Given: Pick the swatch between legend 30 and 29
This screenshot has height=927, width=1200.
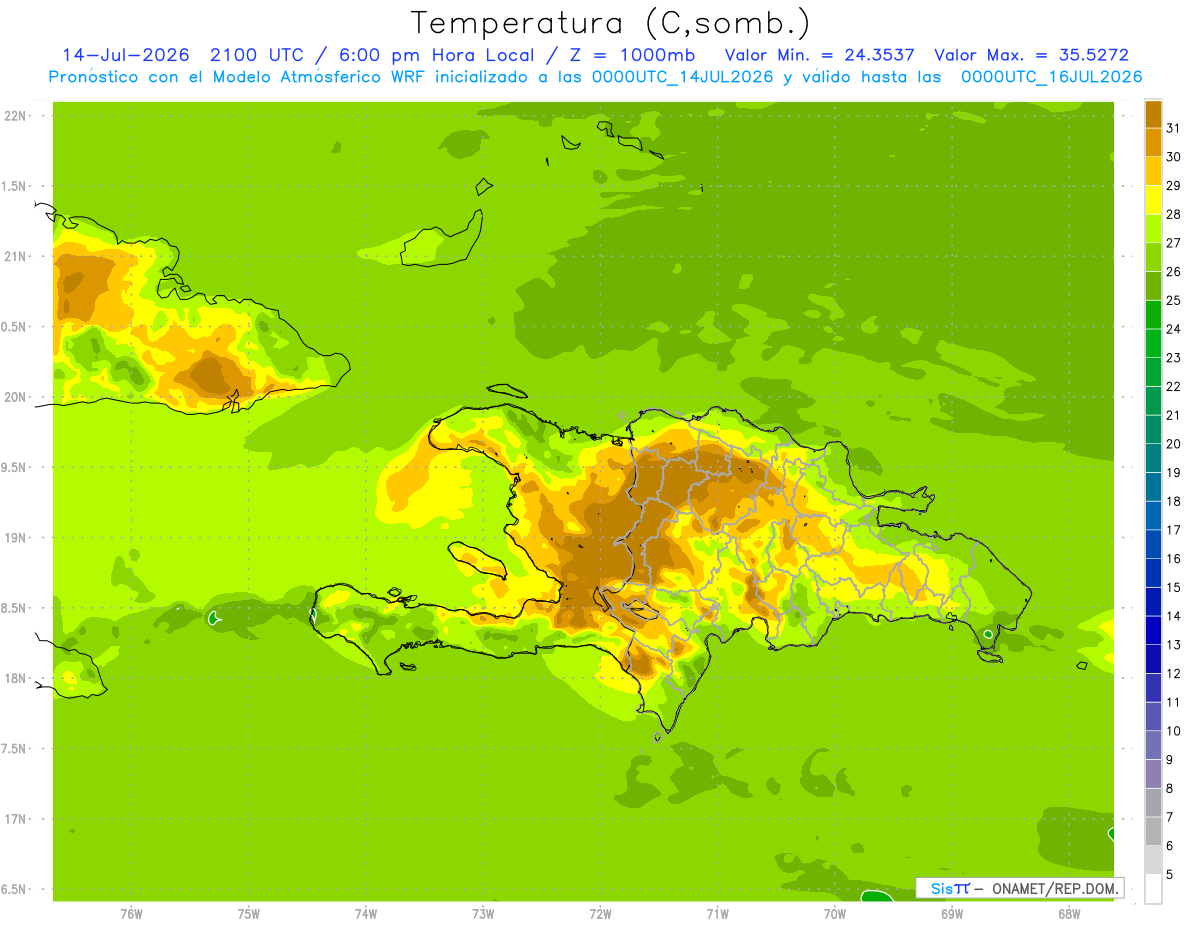Looking at the screenshot, I should (x=1153, y=171).
